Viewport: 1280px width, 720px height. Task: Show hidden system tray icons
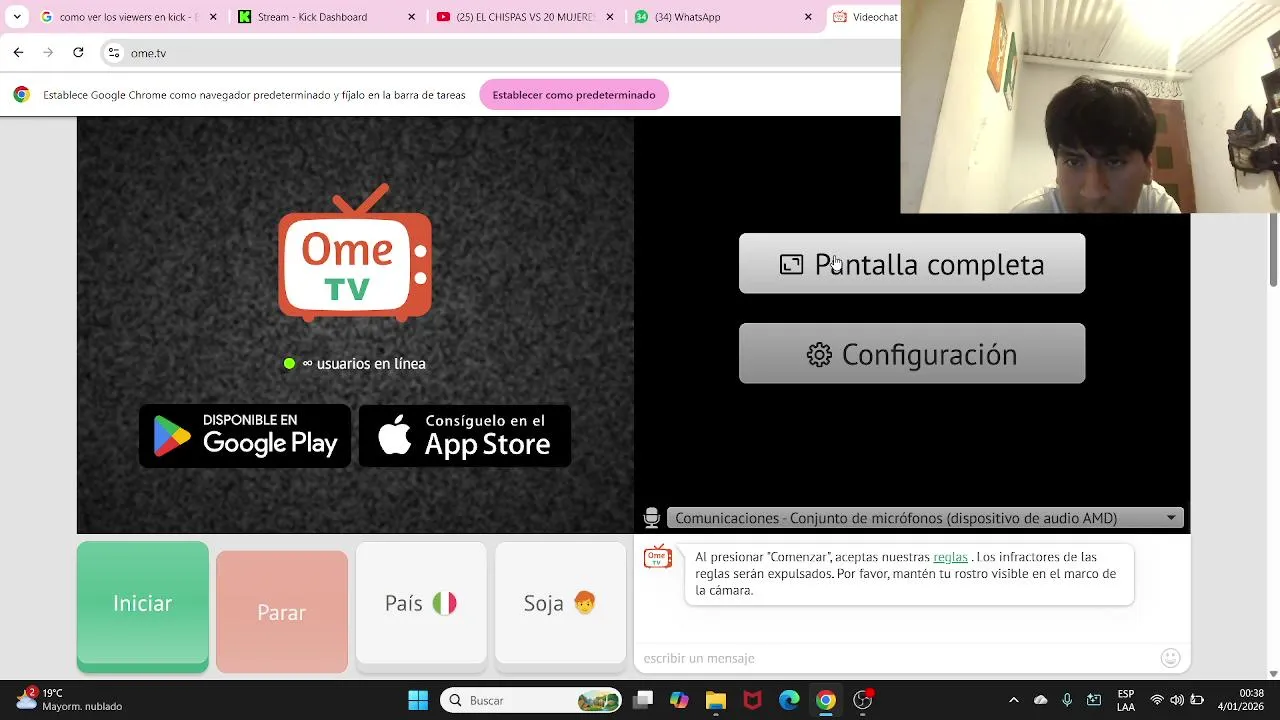point(1014,700)
